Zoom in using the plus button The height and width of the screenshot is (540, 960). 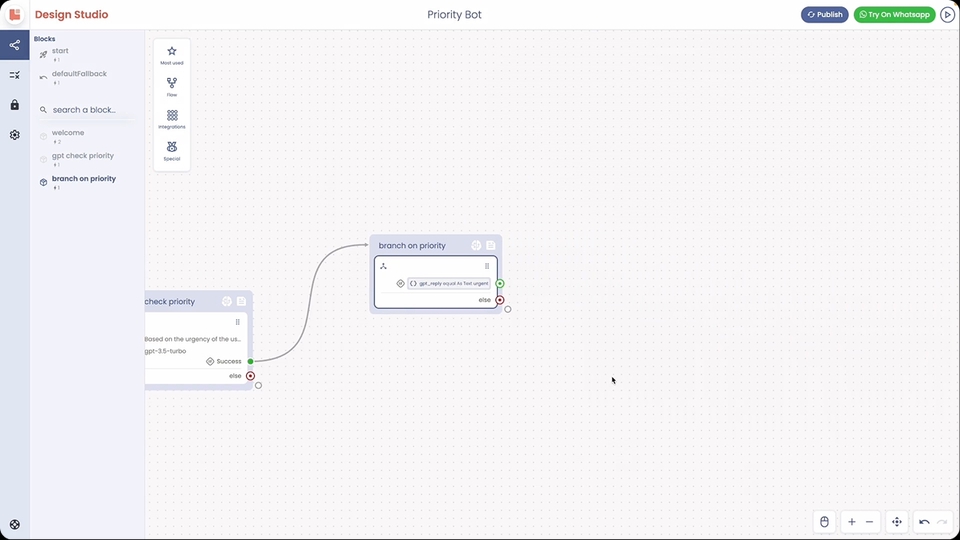(852, 522)
